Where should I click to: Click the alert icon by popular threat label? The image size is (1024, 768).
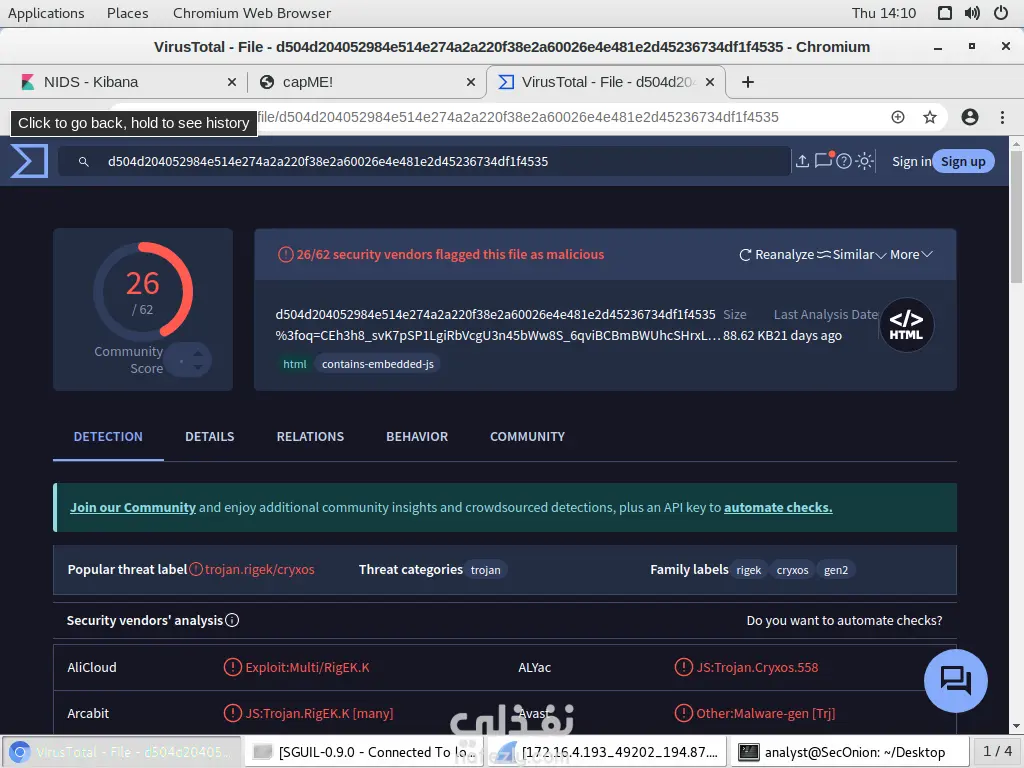(x=196, y=569)
